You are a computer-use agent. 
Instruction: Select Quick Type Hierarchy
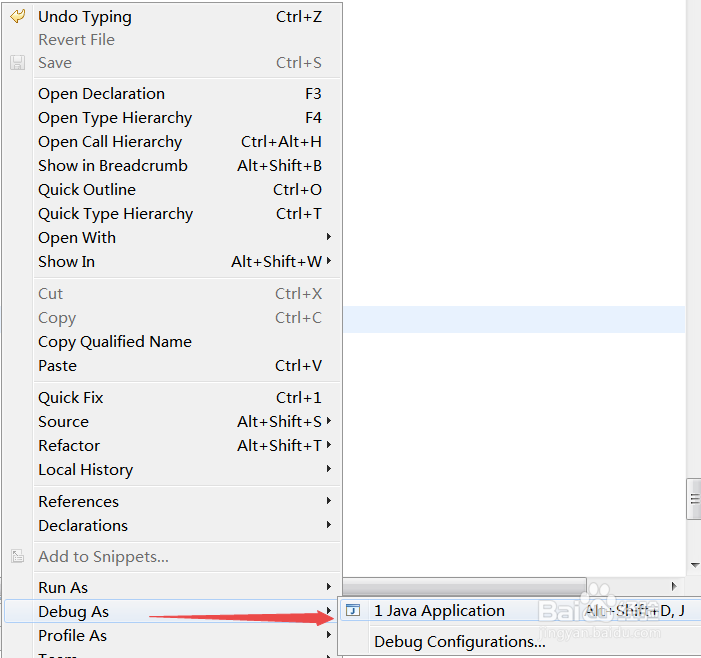coord(187,214)
